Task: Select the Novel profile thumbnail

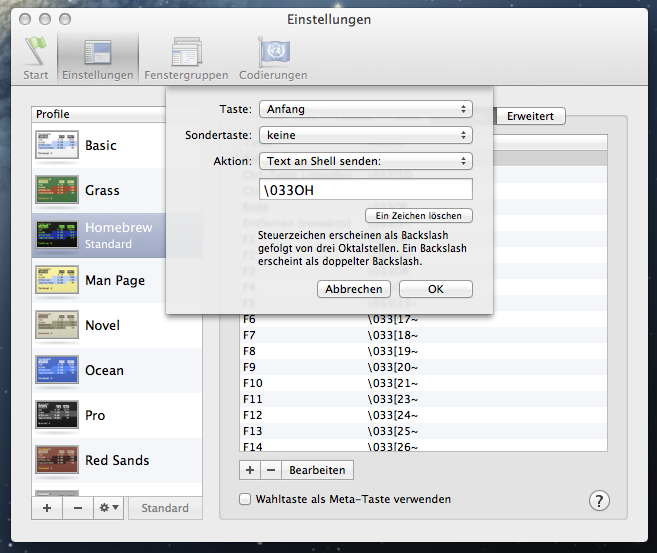Action: coord(57,325)
